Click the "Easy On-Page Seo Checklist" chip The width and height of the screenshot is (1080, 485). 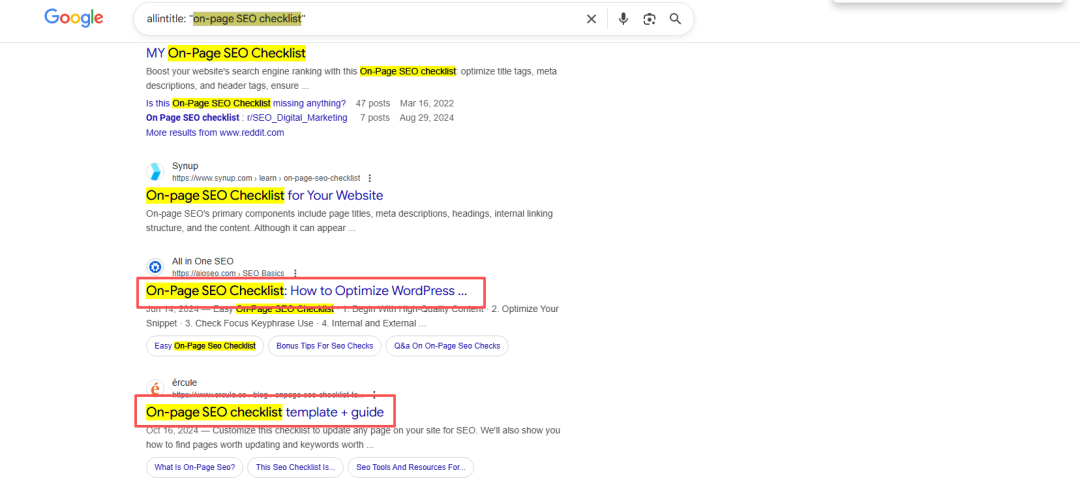click(205, 346)
